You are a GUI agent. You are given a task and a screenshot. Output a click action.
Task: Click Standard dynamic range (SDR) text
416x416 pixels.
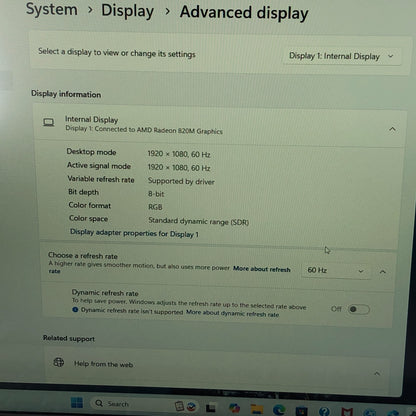point(199,221)
